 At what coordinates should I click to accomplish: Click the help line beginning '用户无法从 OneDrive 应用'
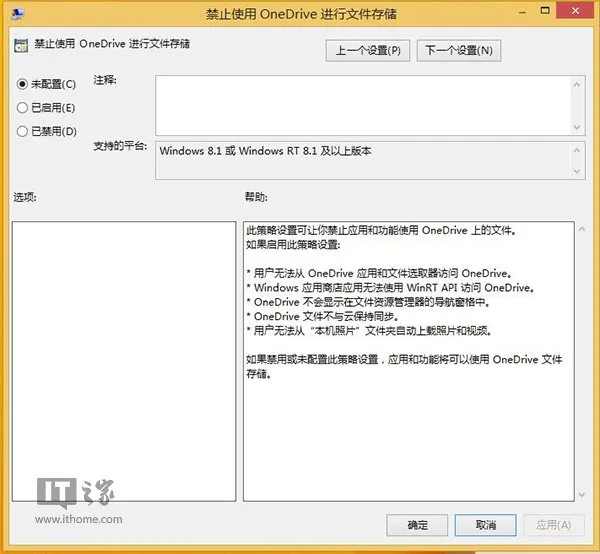click(x=380, y=273)
